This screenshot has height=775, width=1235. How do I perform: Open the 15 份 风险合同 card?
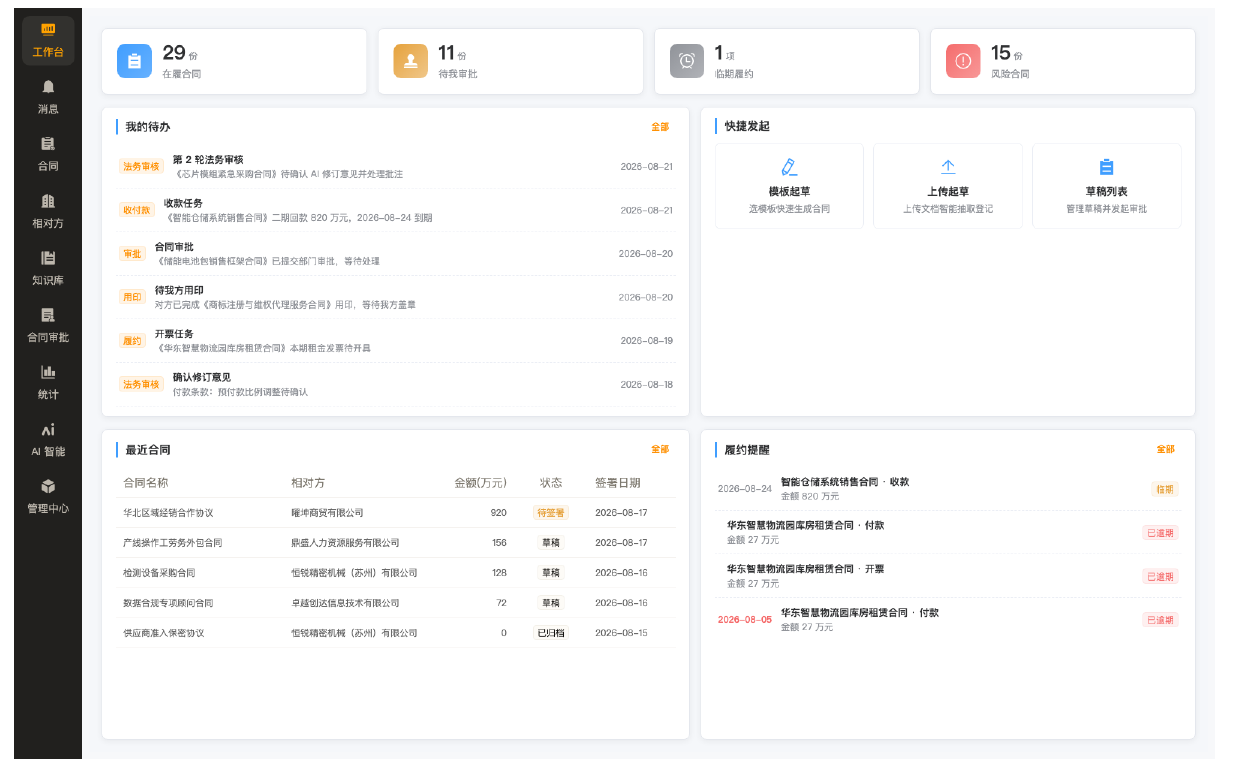pos(1062,61)
